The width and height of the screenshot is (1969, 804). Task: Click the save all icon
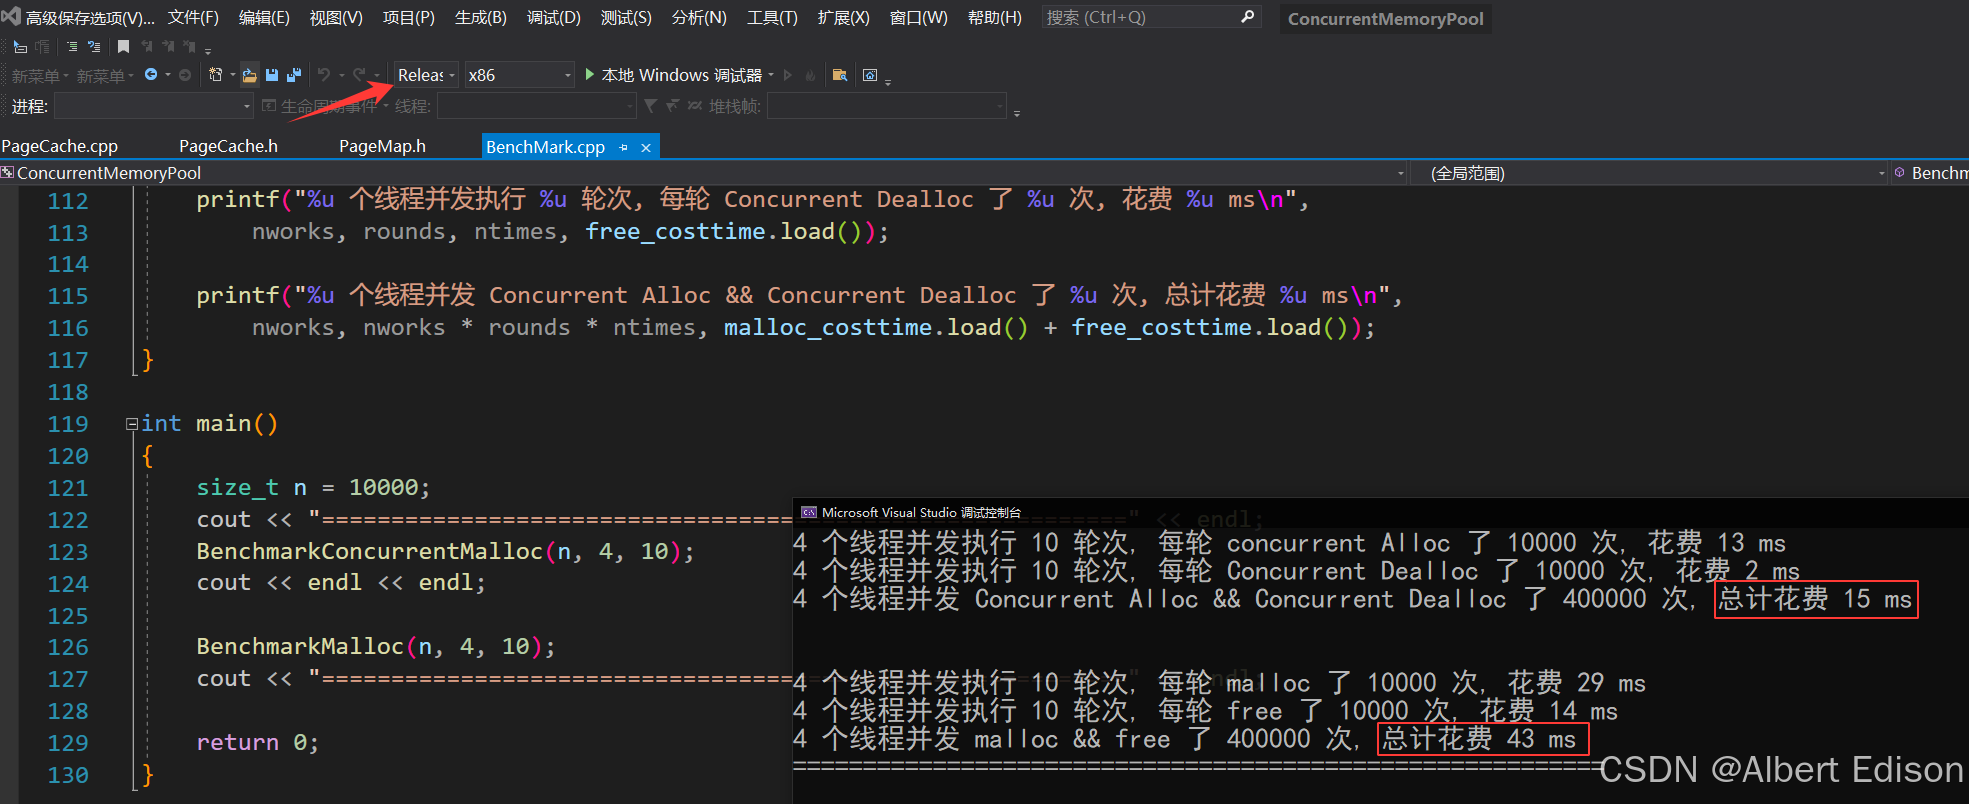click(294, 75)
